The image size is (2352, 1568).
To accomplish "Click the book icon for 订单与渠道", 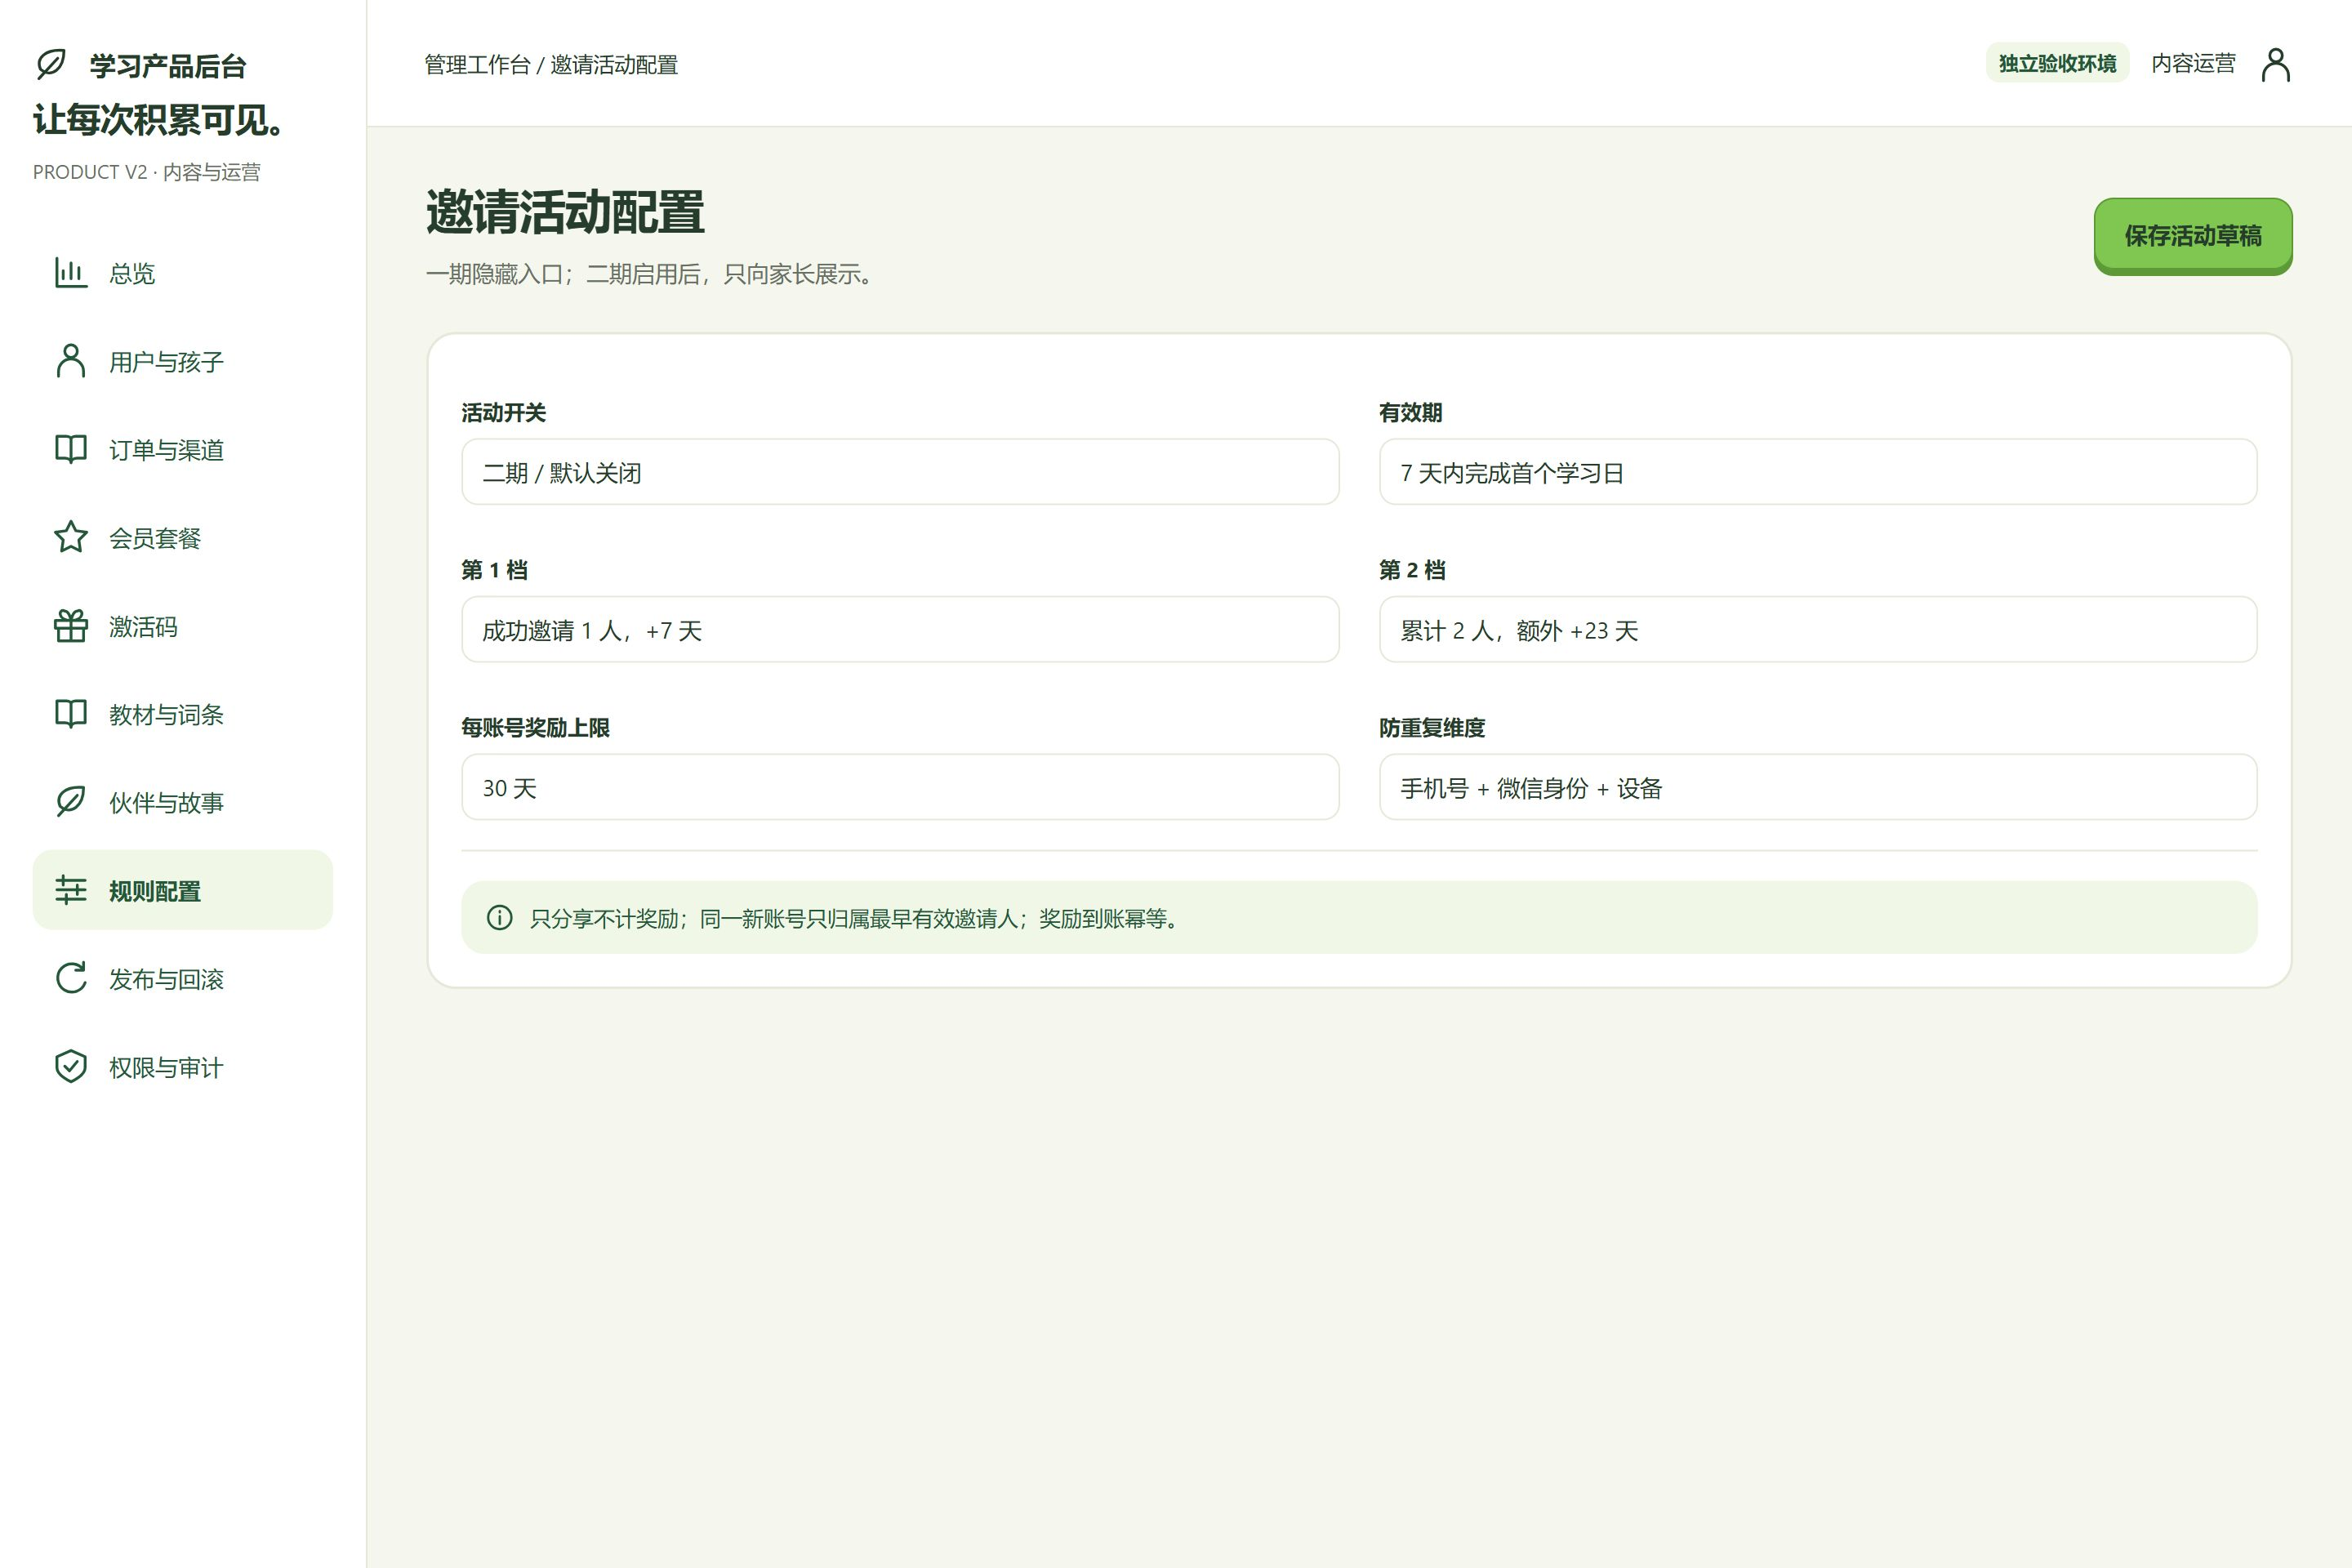I will [71, 449].
